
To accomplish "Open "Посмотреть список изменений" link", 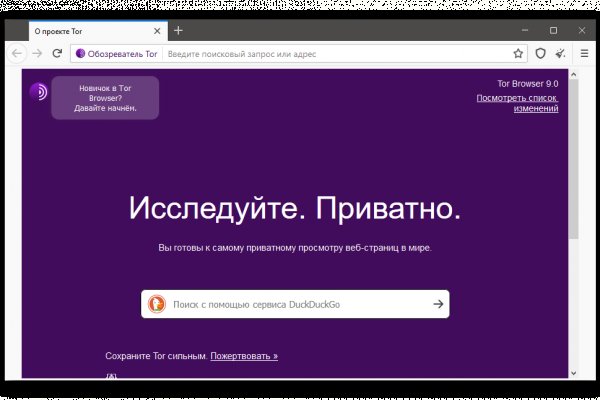I will pyautogui.click(x=517, y=103).
